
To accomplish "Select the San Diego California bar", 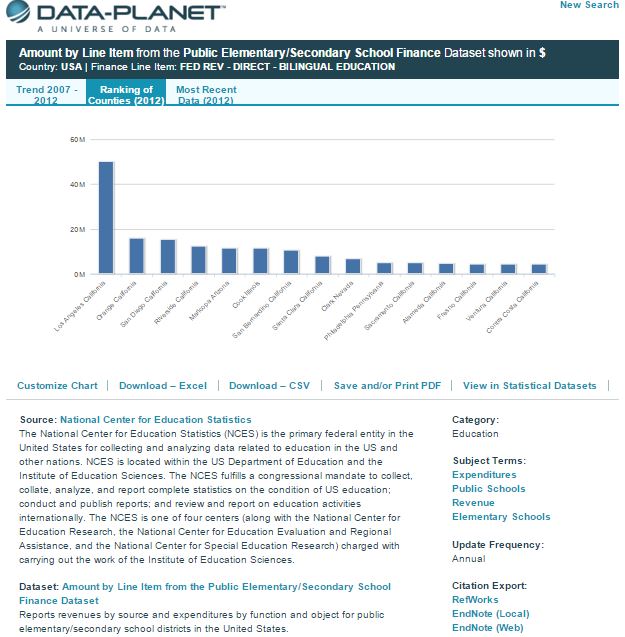I will pyautogui.click(x=168, y=257).
